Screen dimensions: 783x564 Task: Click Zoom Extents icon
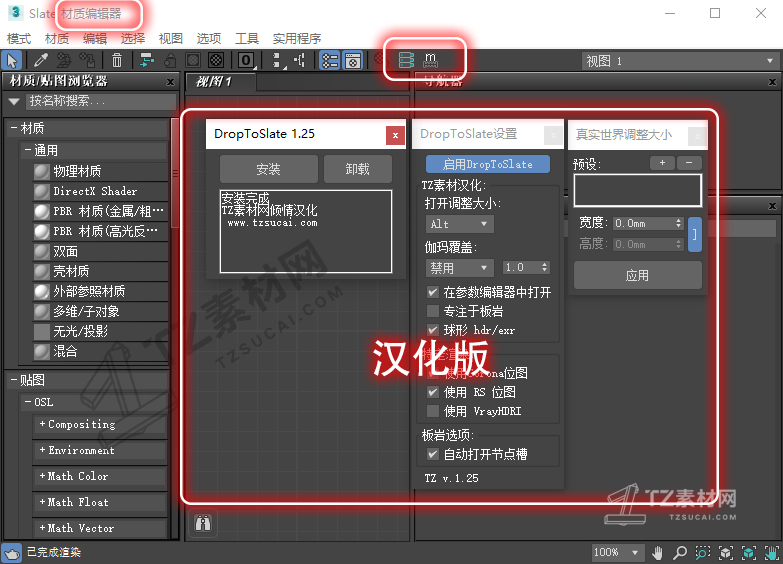point(726,553)
